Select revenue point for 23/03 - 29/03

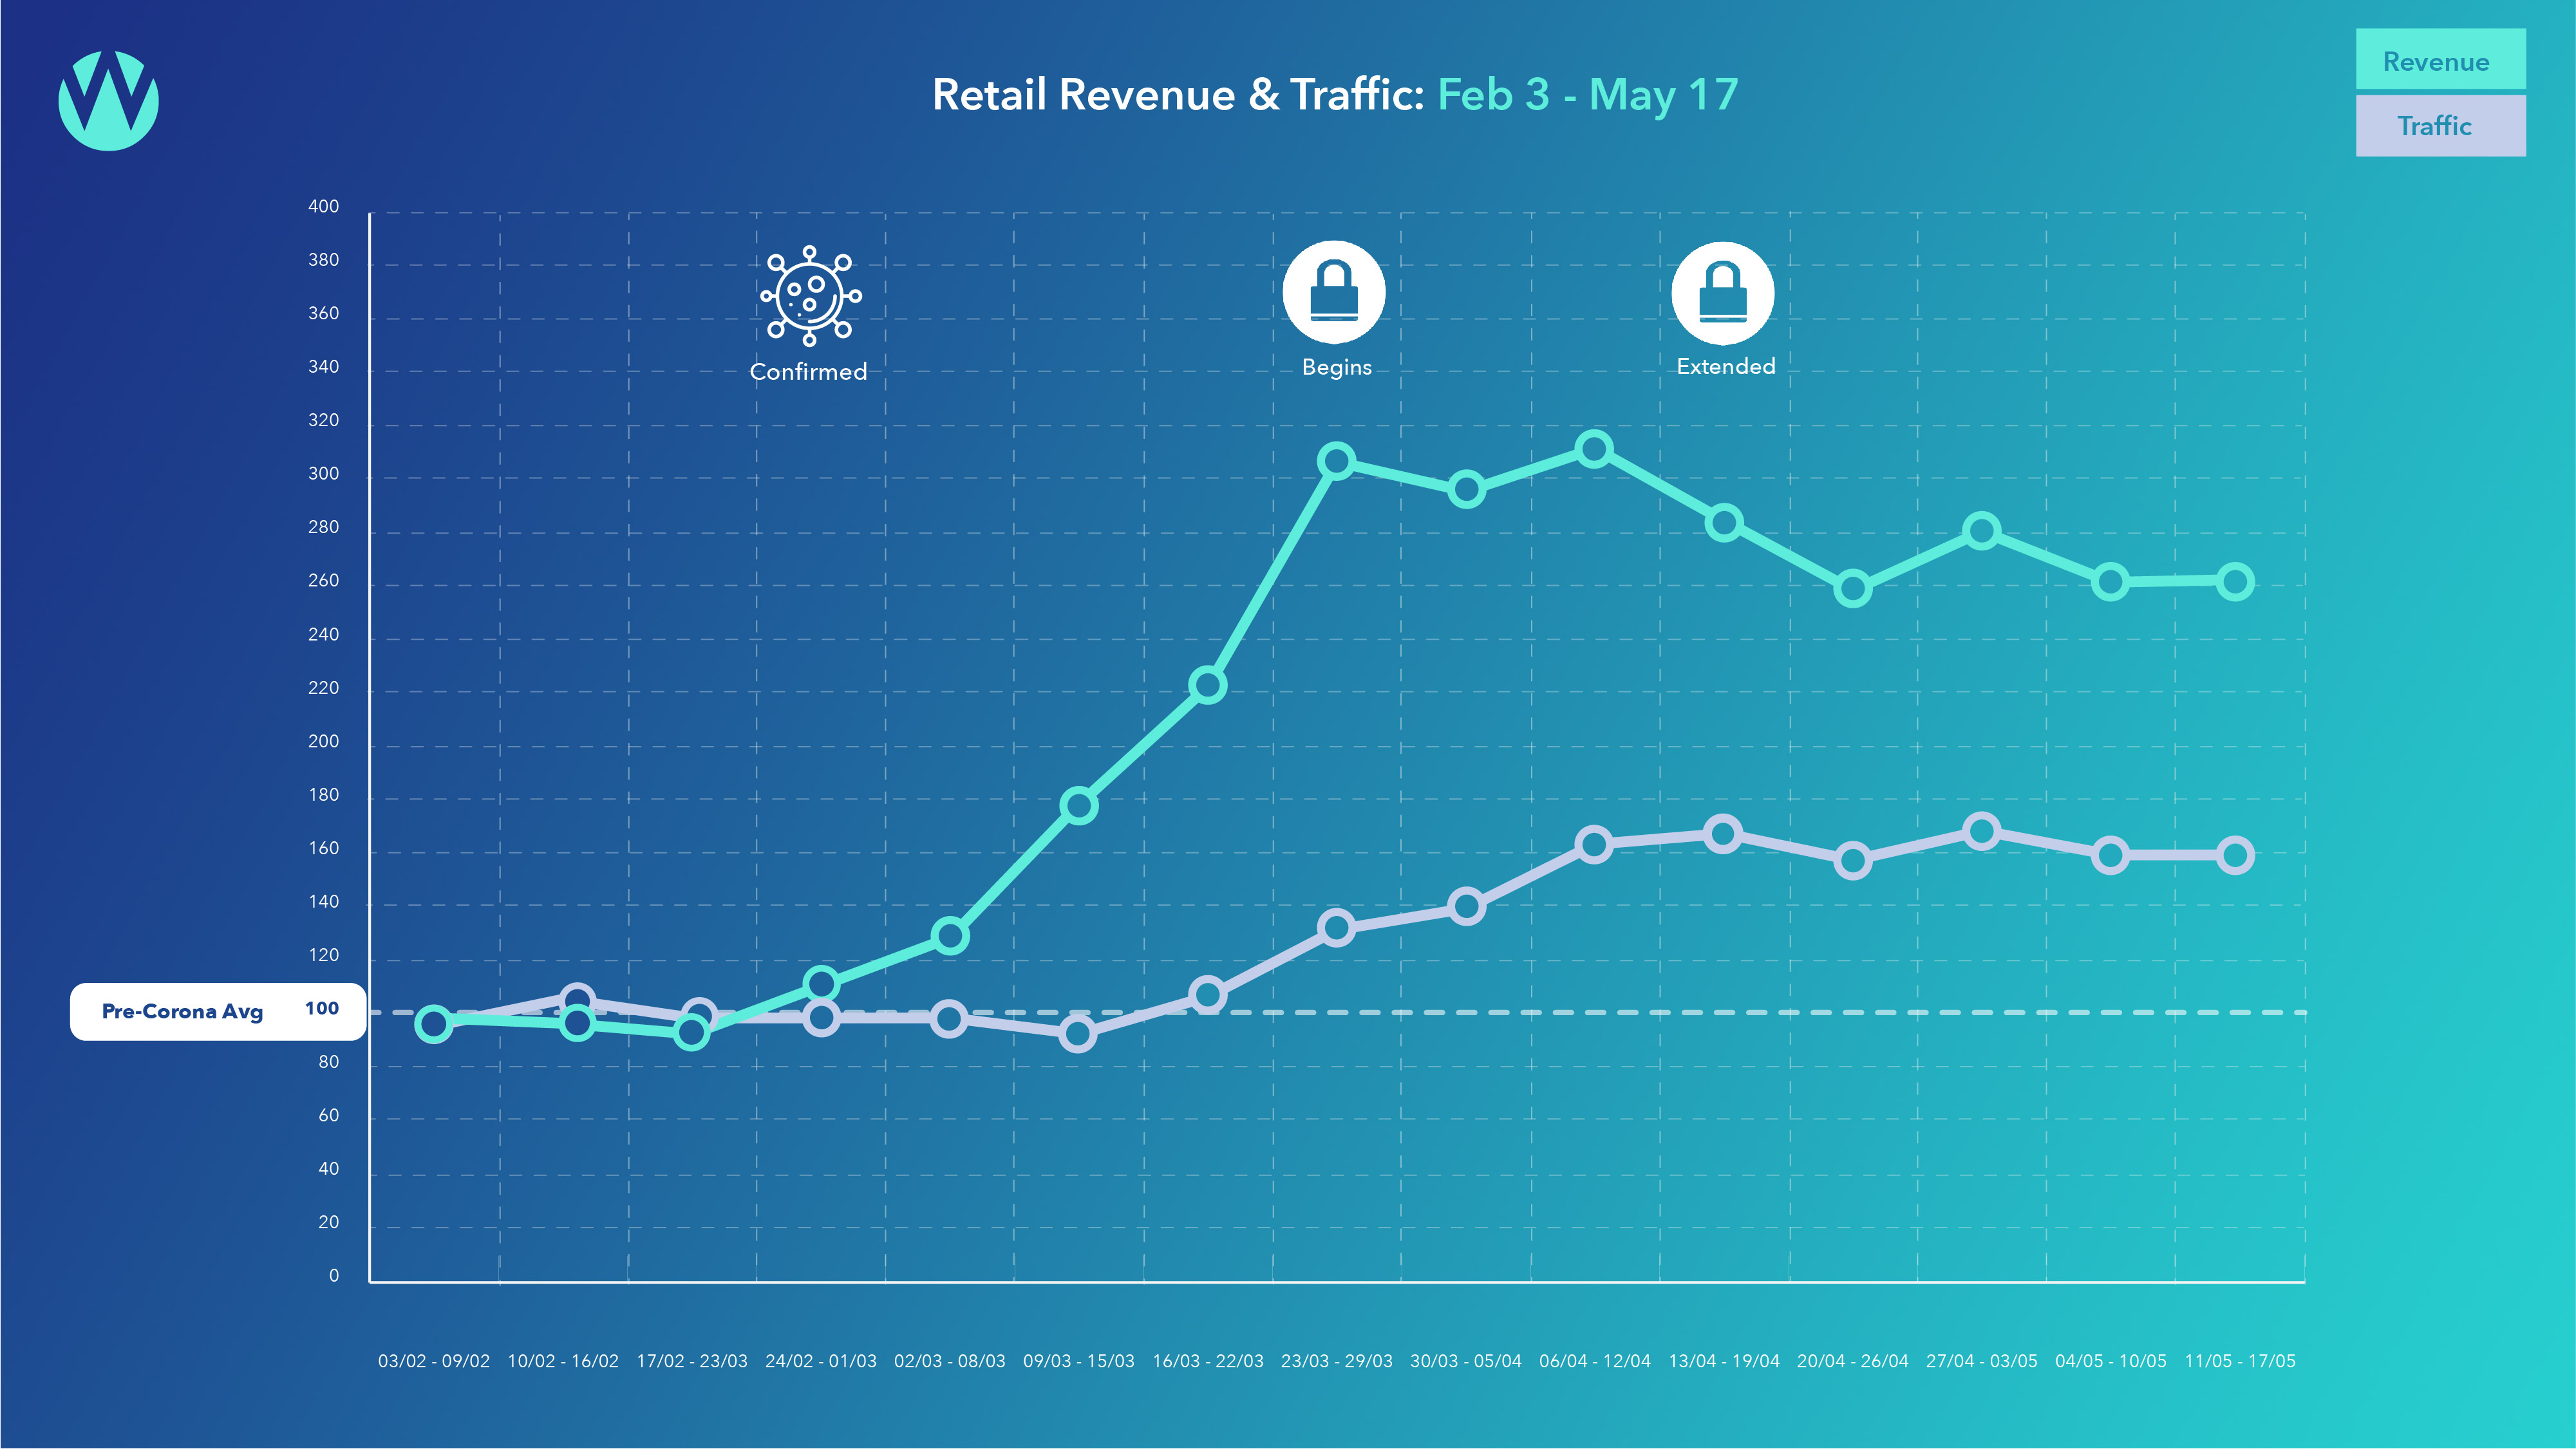1336,461
